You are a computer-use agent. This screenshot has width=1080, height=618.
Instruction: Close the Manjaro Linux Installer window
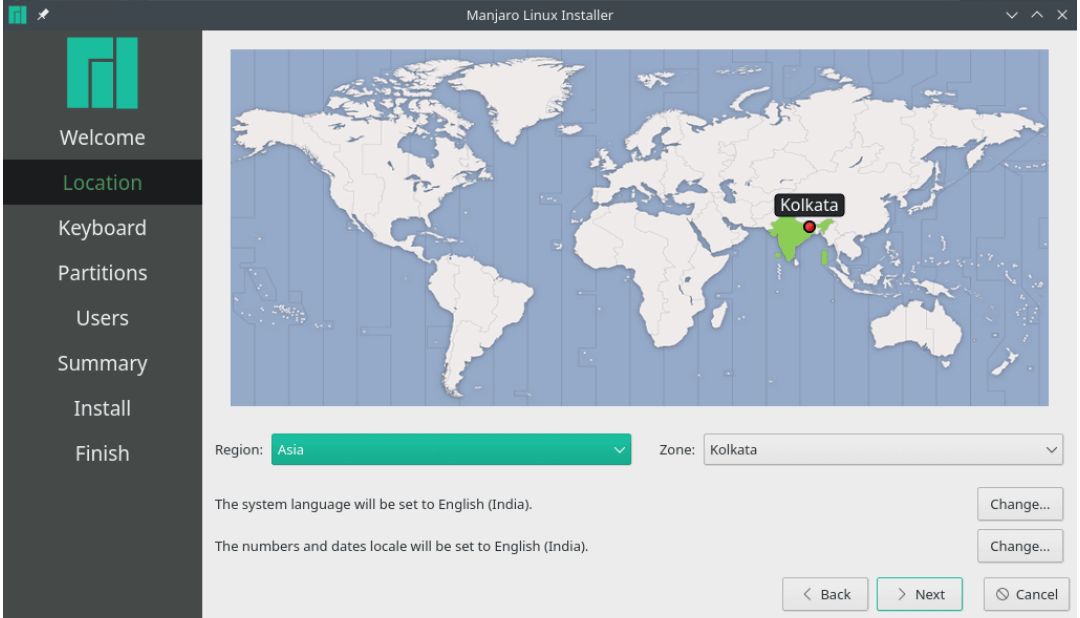tap(1062, 15)
